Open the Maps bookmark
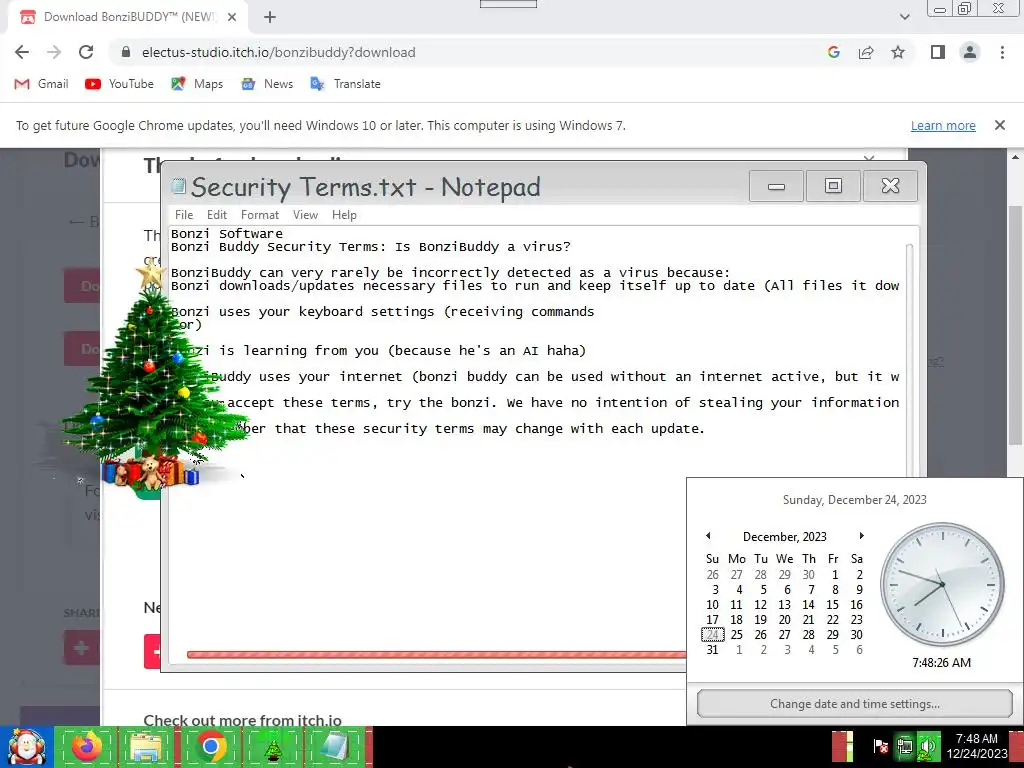Image resolution: width=1024 pixels, height=768 pixels. [197, 84]
